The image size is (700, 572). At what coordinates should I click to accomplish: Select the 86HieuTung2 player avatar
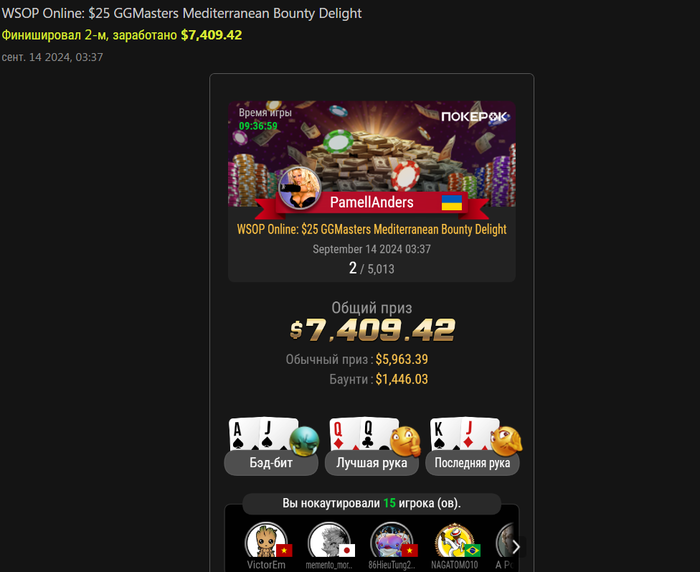pyautogui.click(x=392, y=542)
